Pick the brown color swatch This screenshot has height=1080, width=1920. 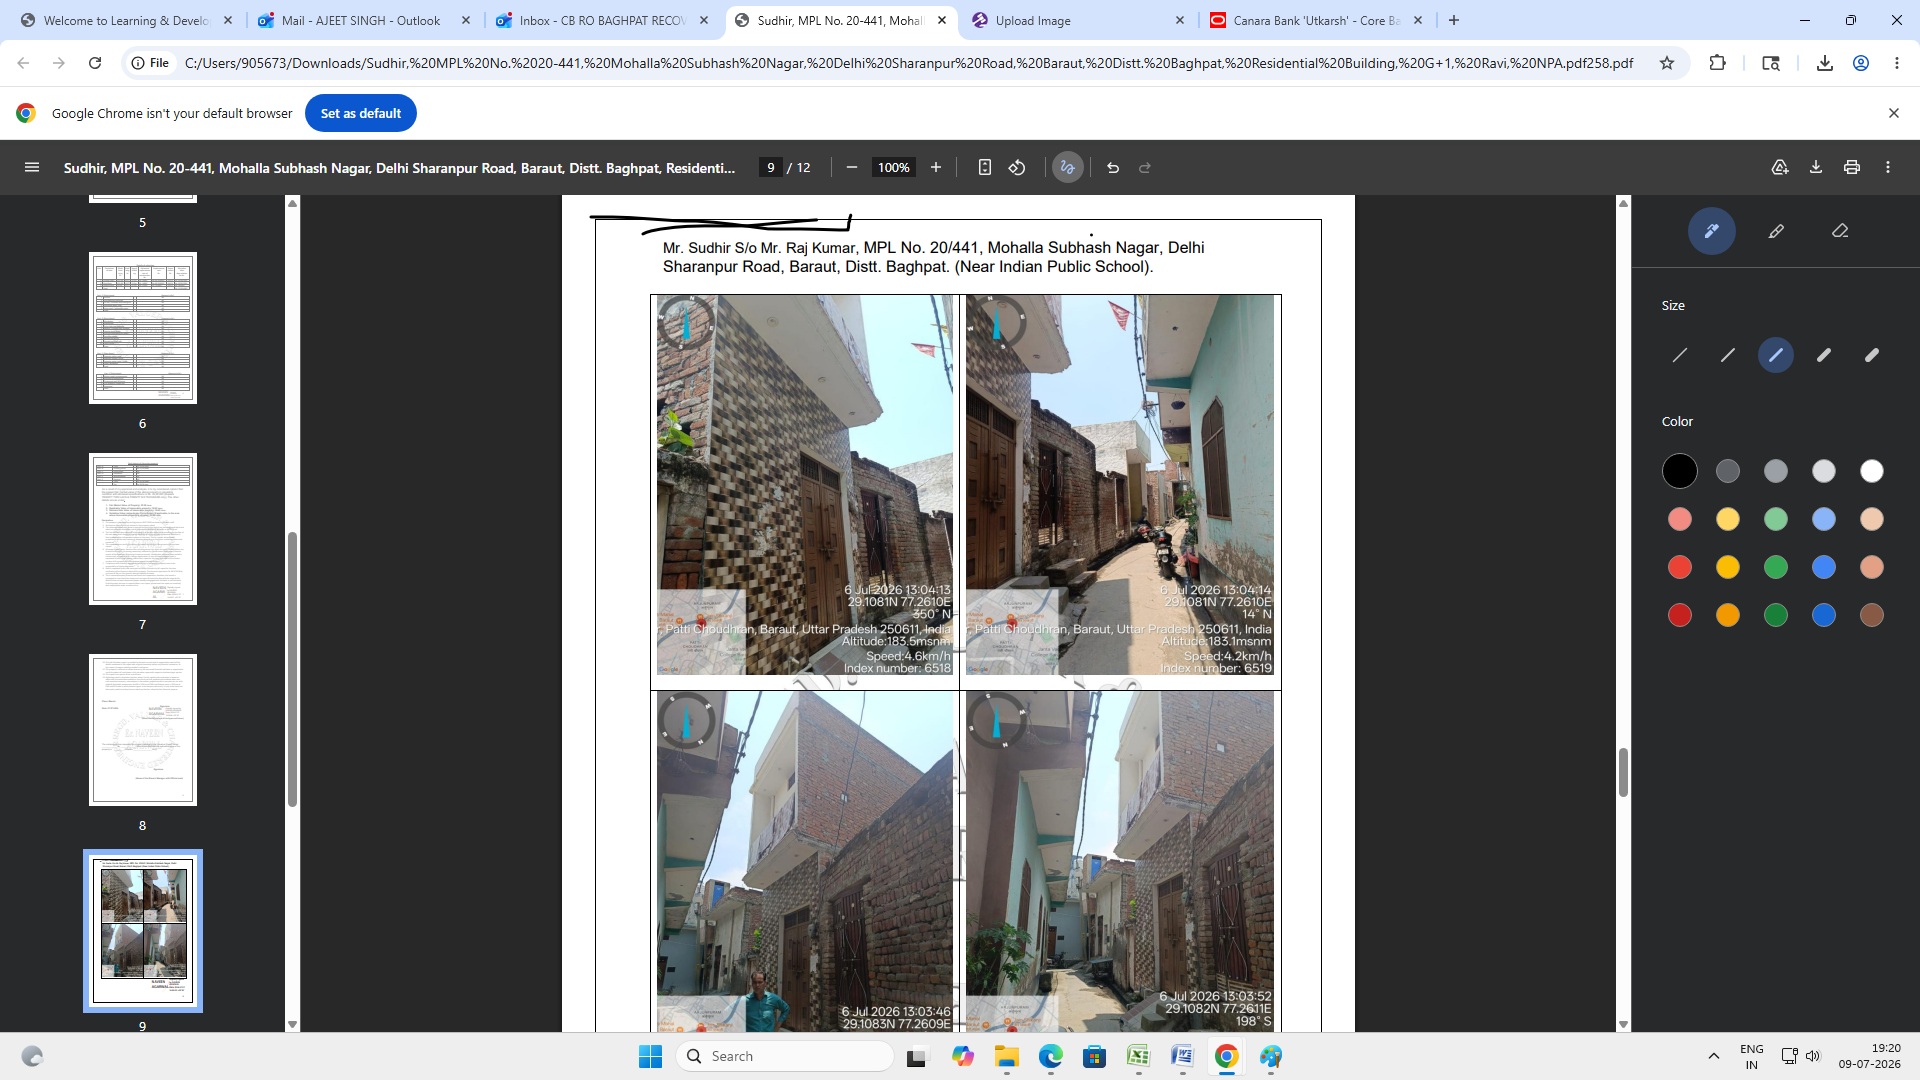[x=1872, y=615]
